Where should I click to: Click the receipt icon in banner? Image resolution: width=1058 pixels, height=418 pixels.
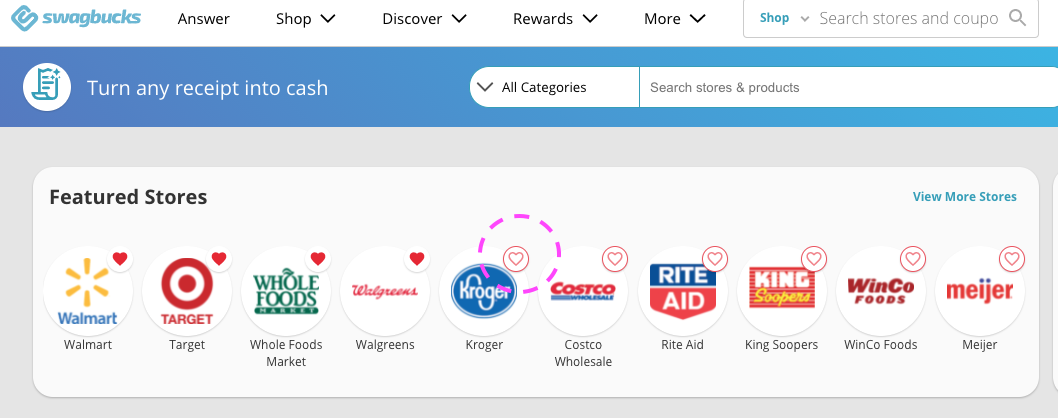point(47,87)
